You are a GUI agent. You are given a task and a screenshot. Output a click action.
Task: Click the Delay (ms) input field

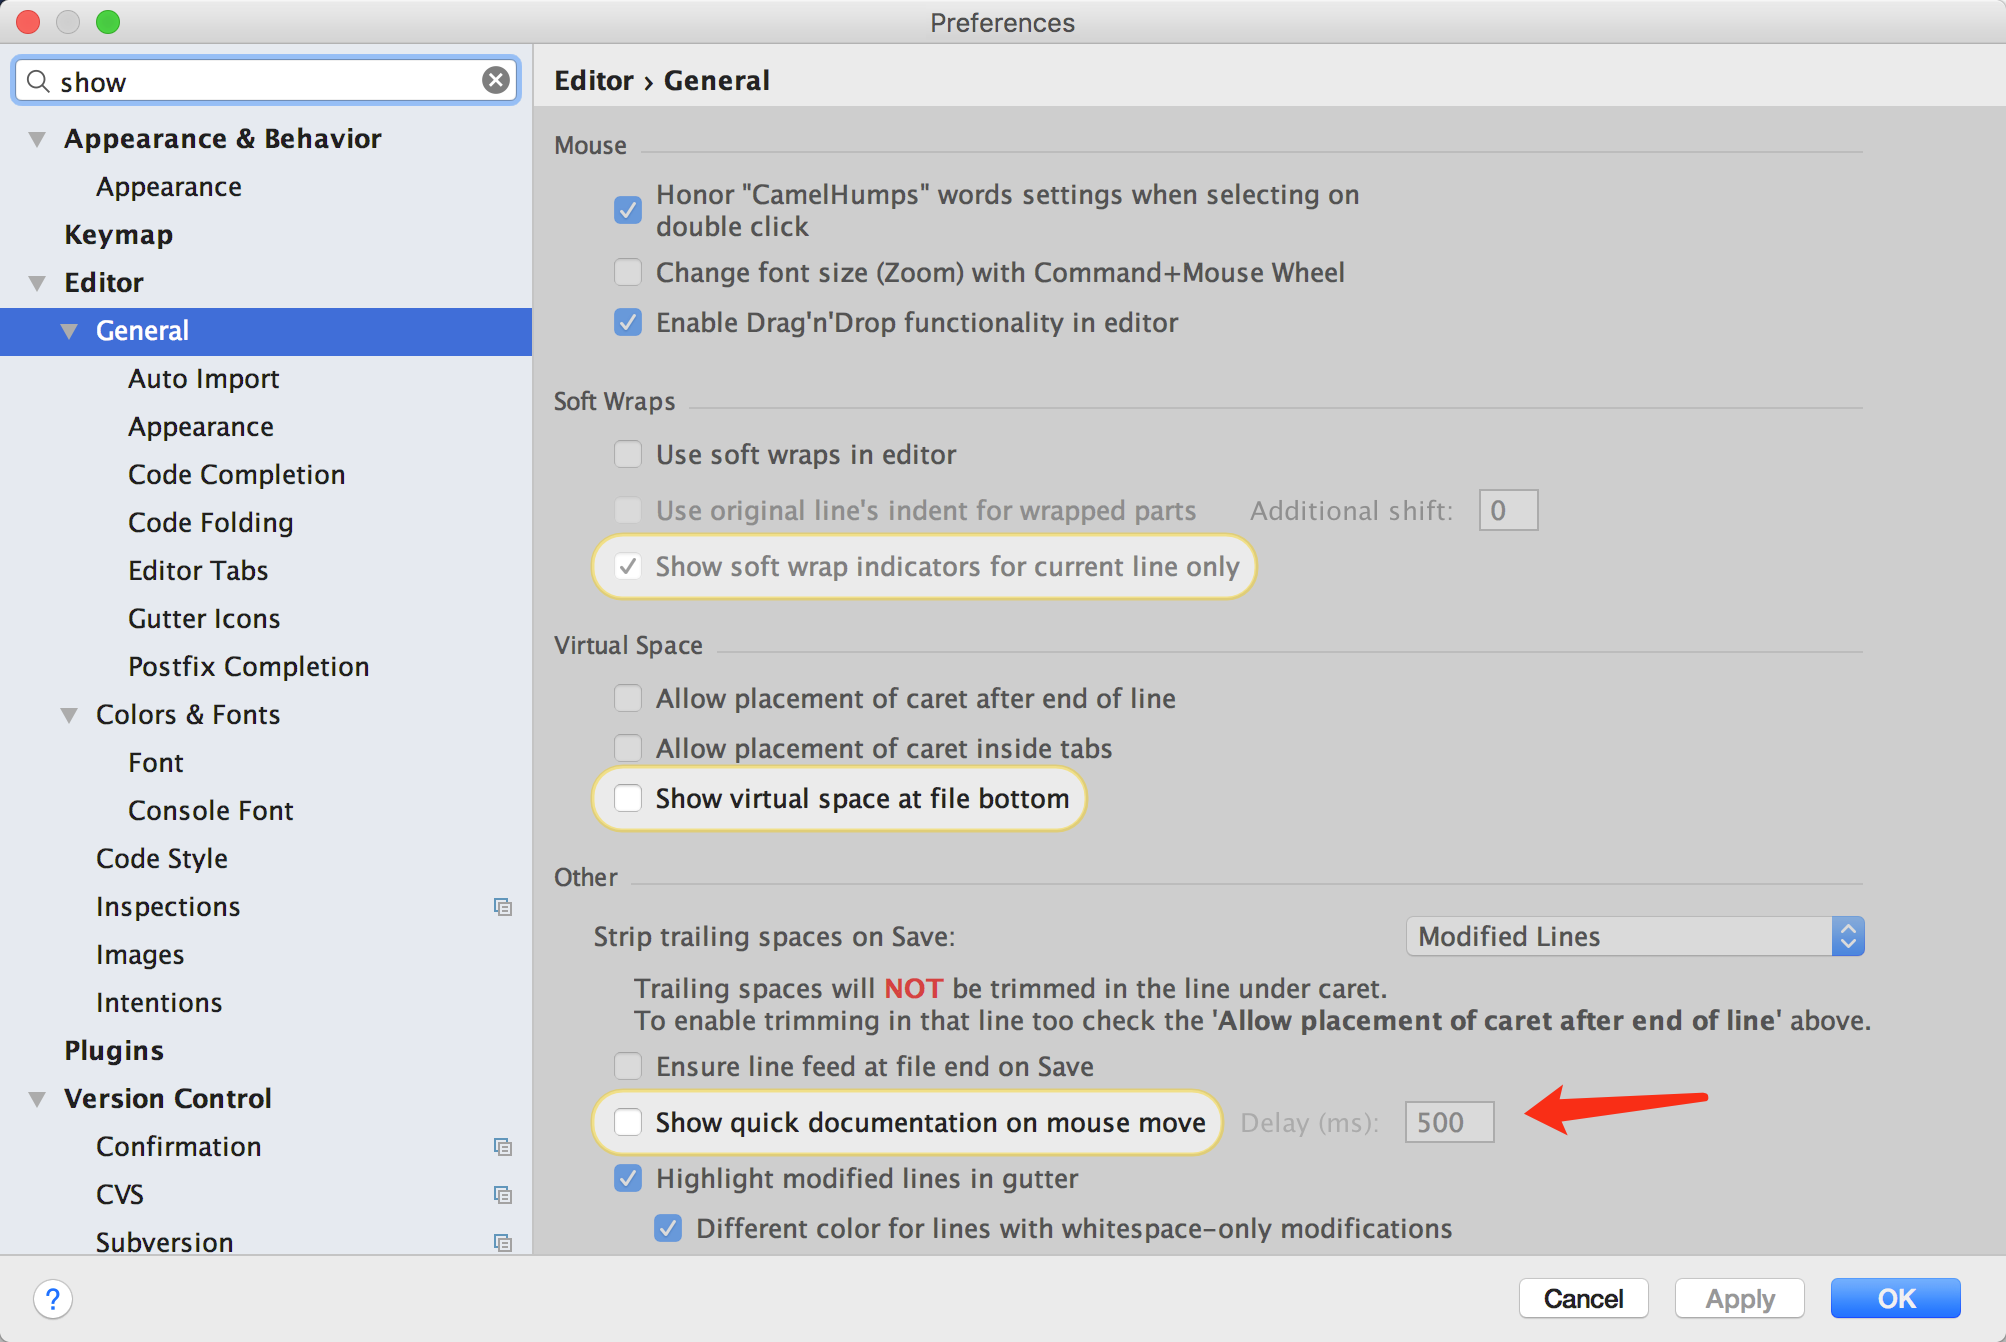[1449, 1122]
